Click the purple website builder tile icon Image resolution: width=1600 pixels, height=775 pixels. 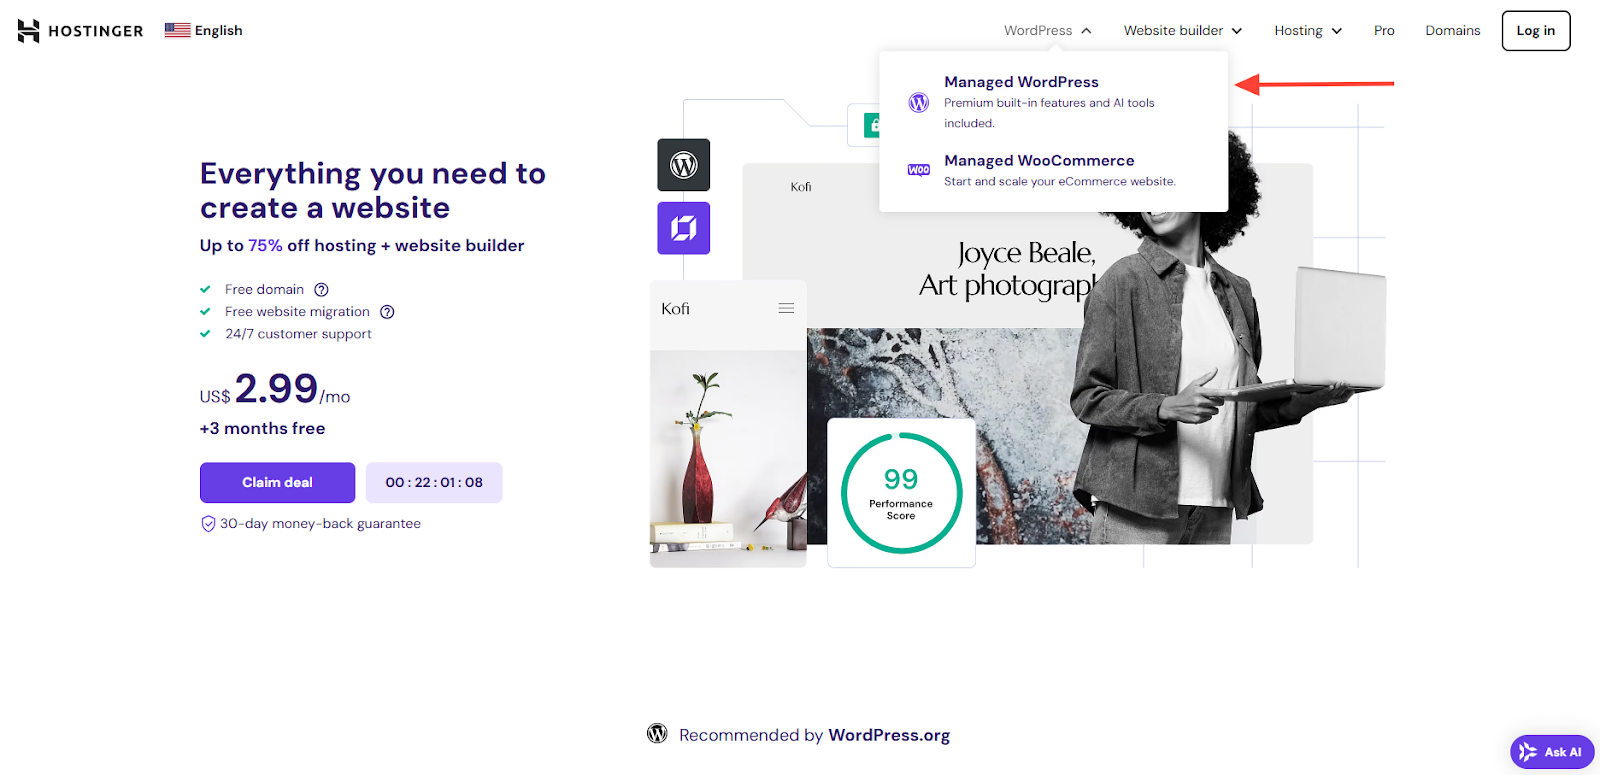tap(683, 228)
